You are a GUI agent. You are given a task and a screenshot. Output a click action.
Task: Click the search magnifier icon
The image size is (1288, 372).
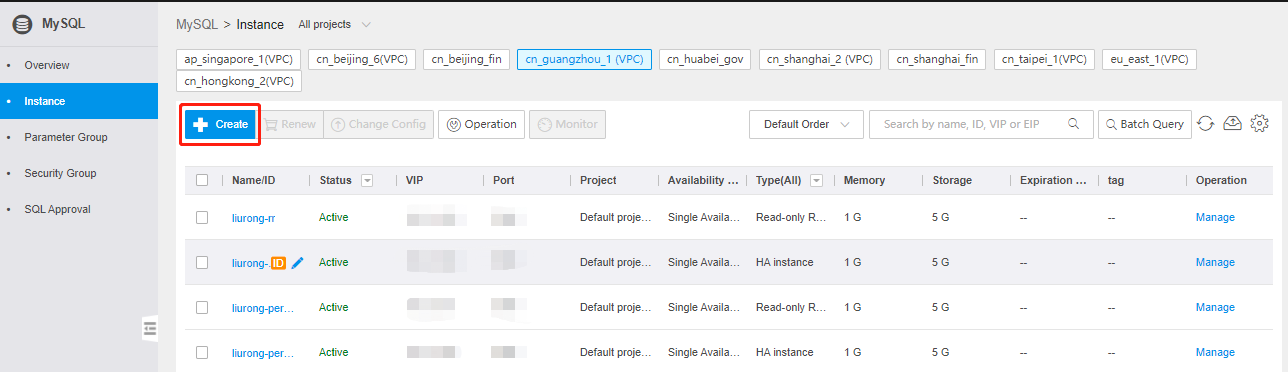(1074, 124)
